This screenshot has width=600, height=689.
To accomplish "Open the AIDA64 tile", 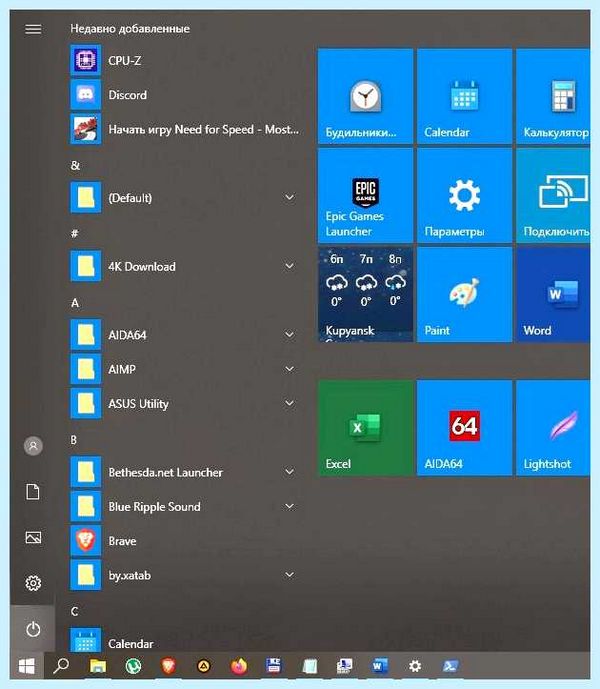I will tap(465, 428).
